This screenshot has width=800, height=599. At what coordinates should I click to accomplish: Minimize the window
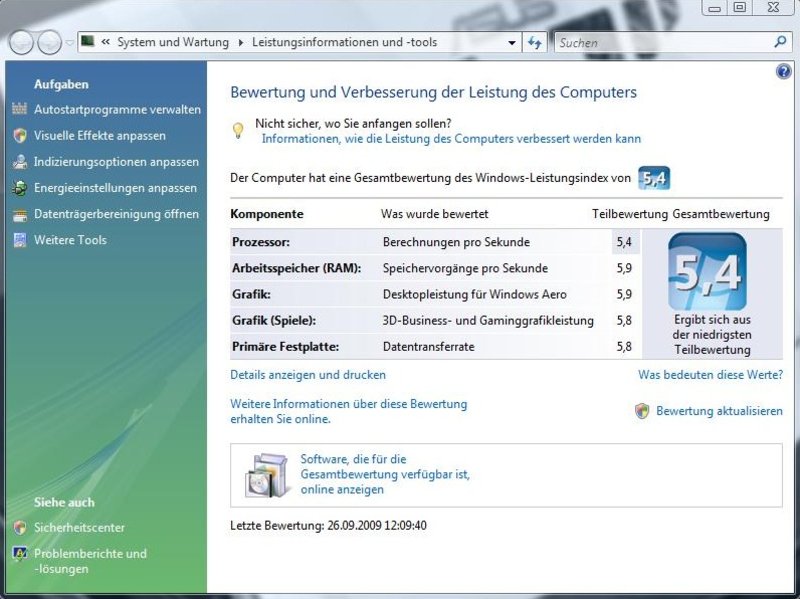coord(715,8)
